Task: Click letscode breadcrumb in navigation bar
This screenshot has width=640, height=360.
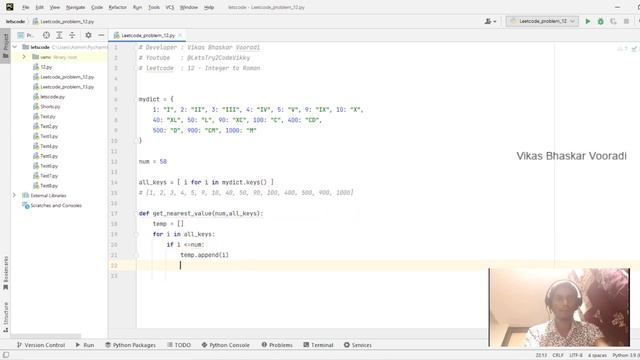Action: pyautogui.click(x=16, y=21)
